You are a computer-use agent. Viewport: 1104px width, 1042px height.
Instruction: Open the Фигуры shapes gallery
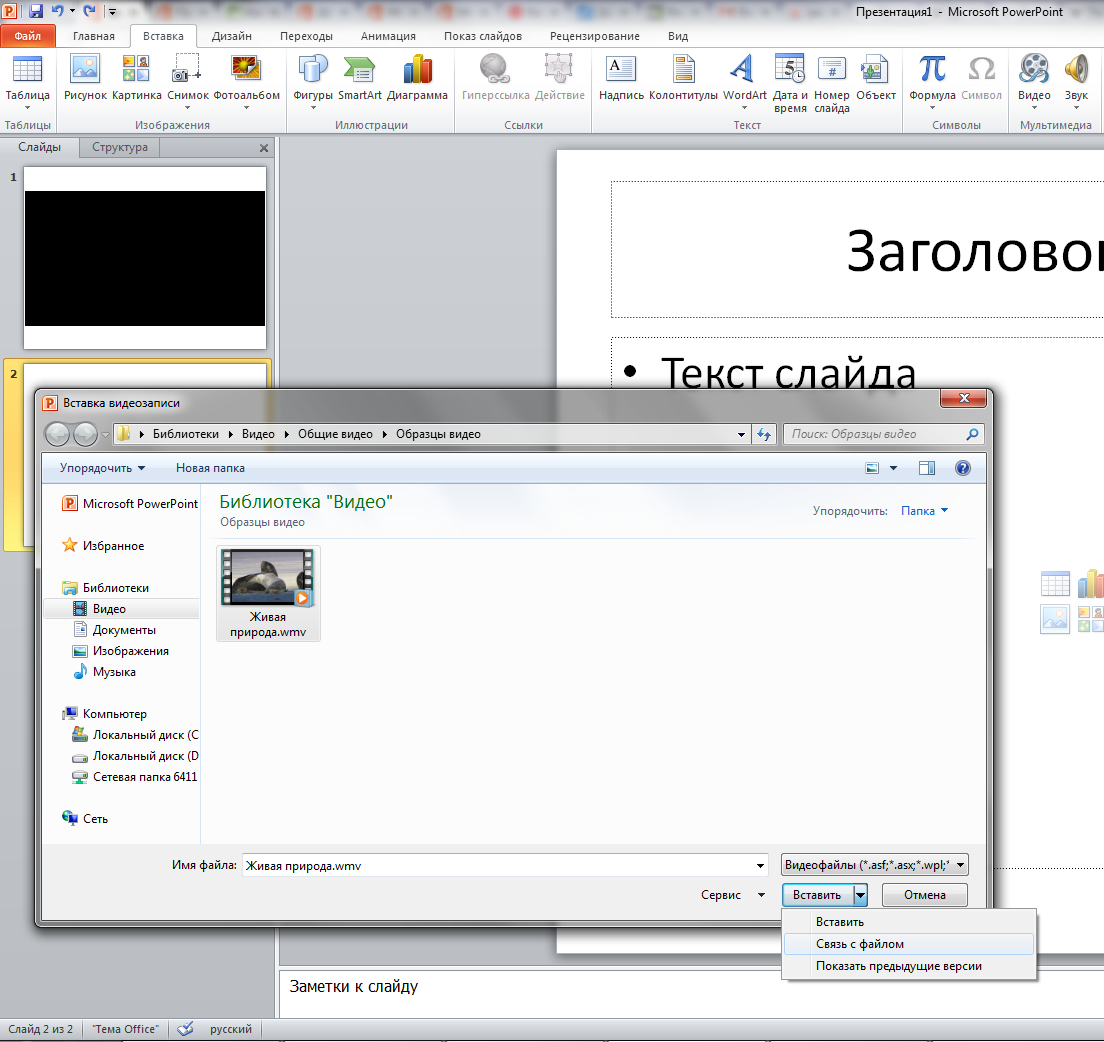click(x=313, y=81)
